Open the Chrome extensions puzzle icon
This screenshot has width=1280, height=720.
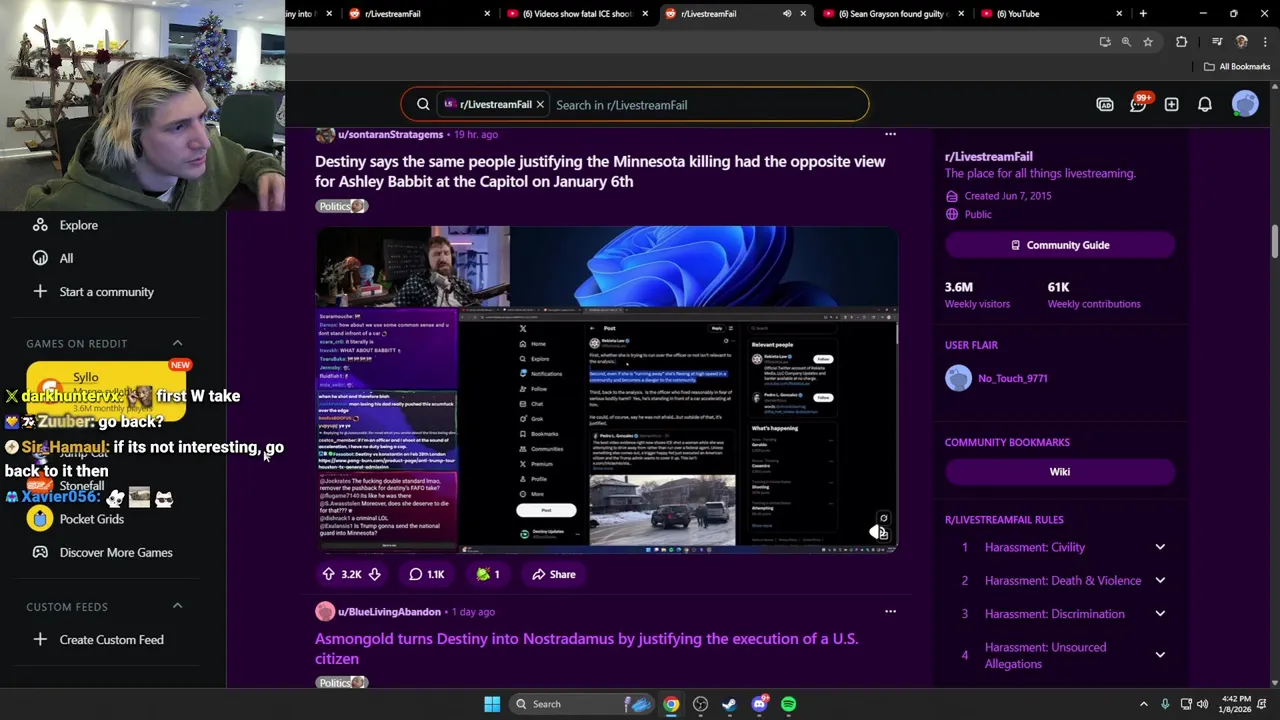point(1181,42)
